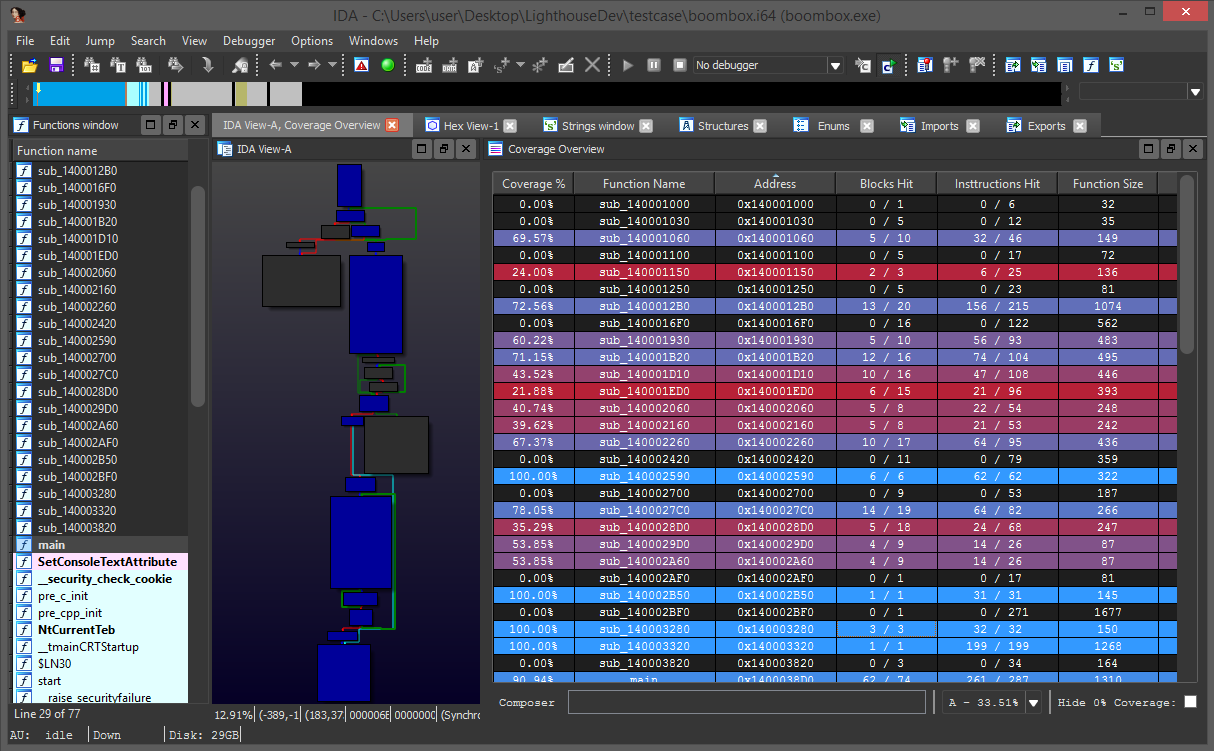
Task: Click the breakpoint list toolbar icon
Action: click(x=925, y=65)
